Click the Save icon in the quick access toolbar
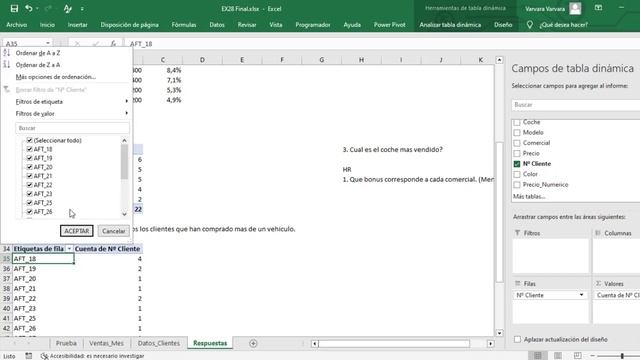The image size is (640, 360). [x=14, y=9]
